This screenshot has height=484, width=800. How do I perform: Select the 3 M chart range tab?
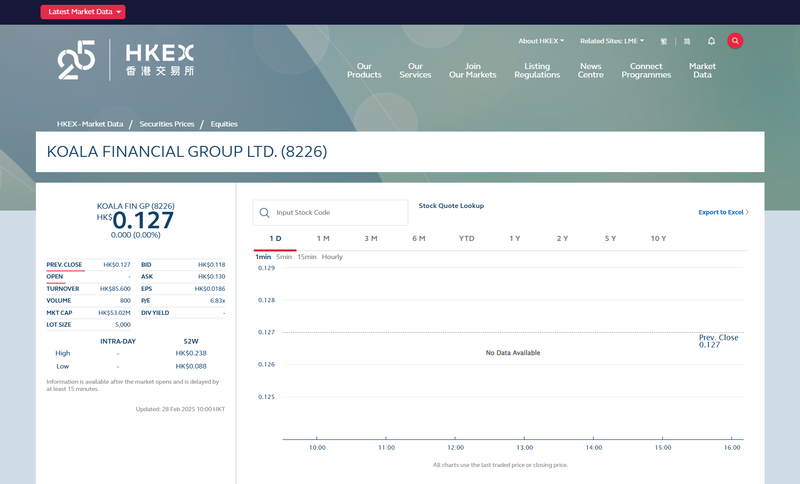pos(371,239)
